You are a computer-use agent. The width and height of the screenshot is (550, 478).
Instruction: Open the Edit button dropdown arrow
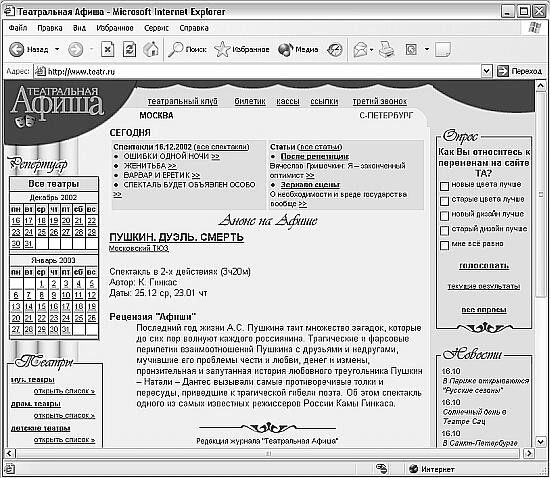pos(427,49)
